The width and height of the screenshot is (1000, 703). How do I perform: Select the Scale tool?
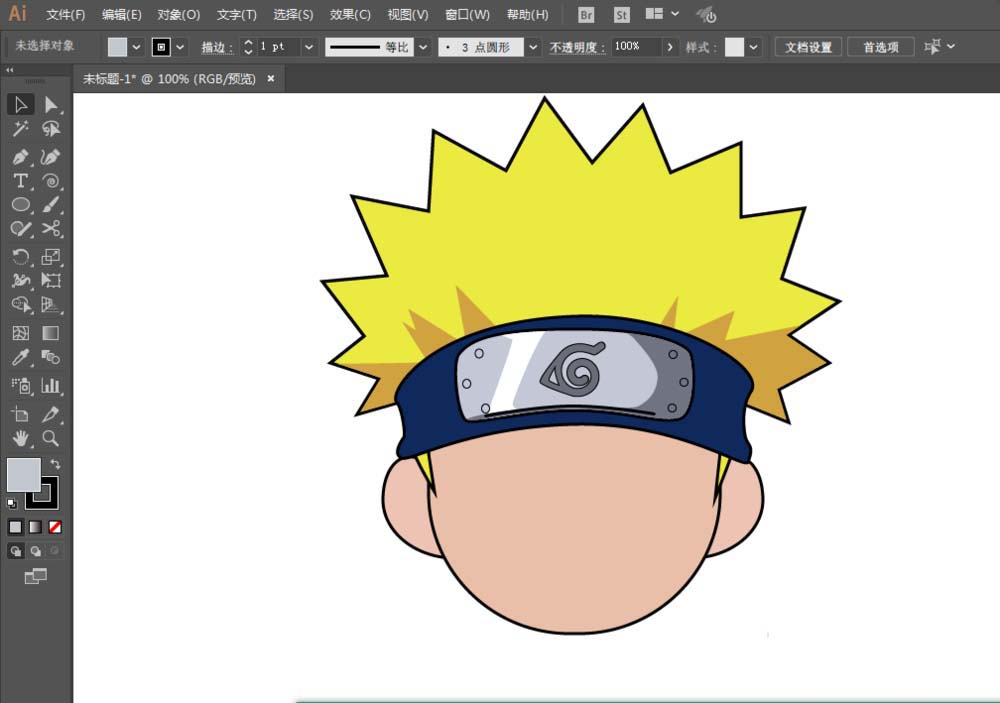(51, 256)
